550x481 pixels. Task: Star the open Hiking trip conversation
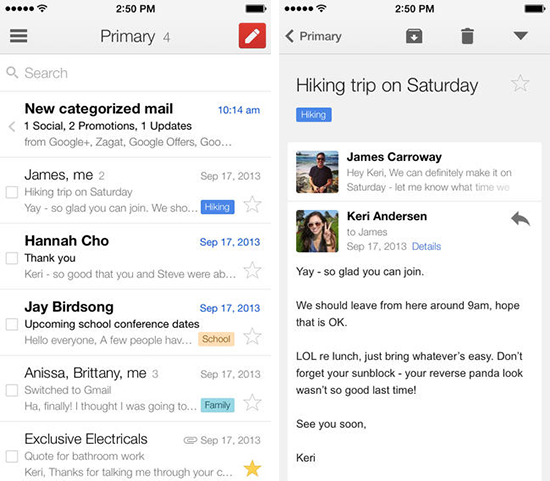coord(520,83)
